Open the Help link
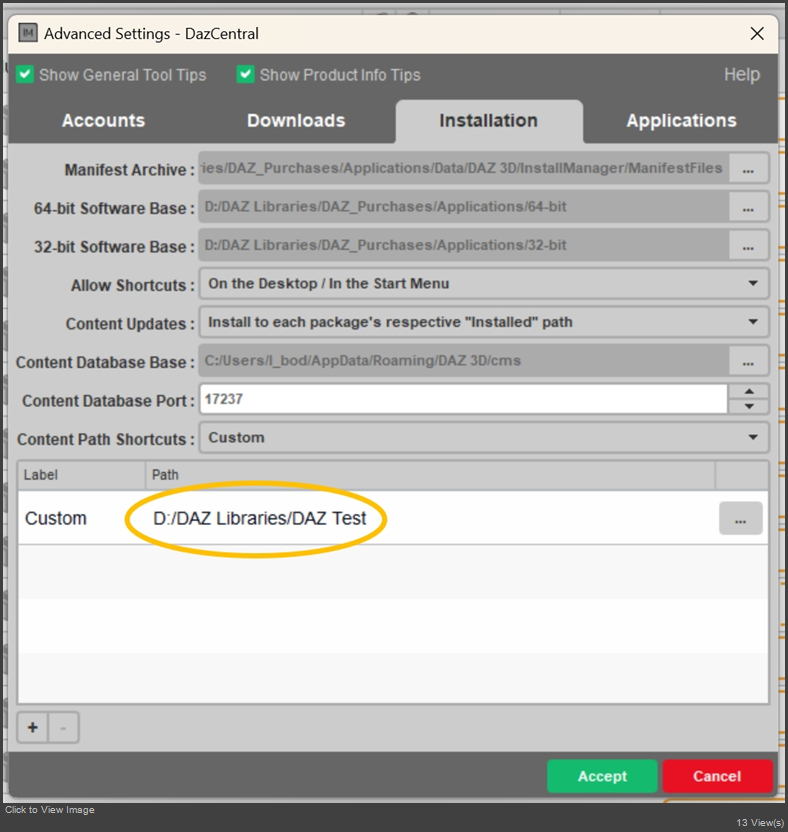The height and width of the screenshot is (832, 788). click(x=742, y=74)
